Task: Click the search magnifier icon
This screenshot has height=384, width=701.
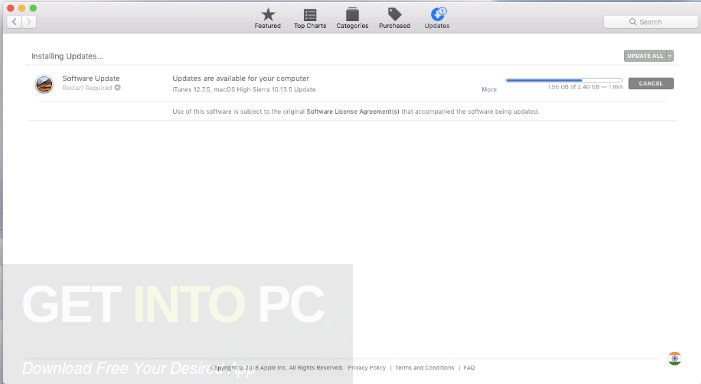Action: pos(633,21)
